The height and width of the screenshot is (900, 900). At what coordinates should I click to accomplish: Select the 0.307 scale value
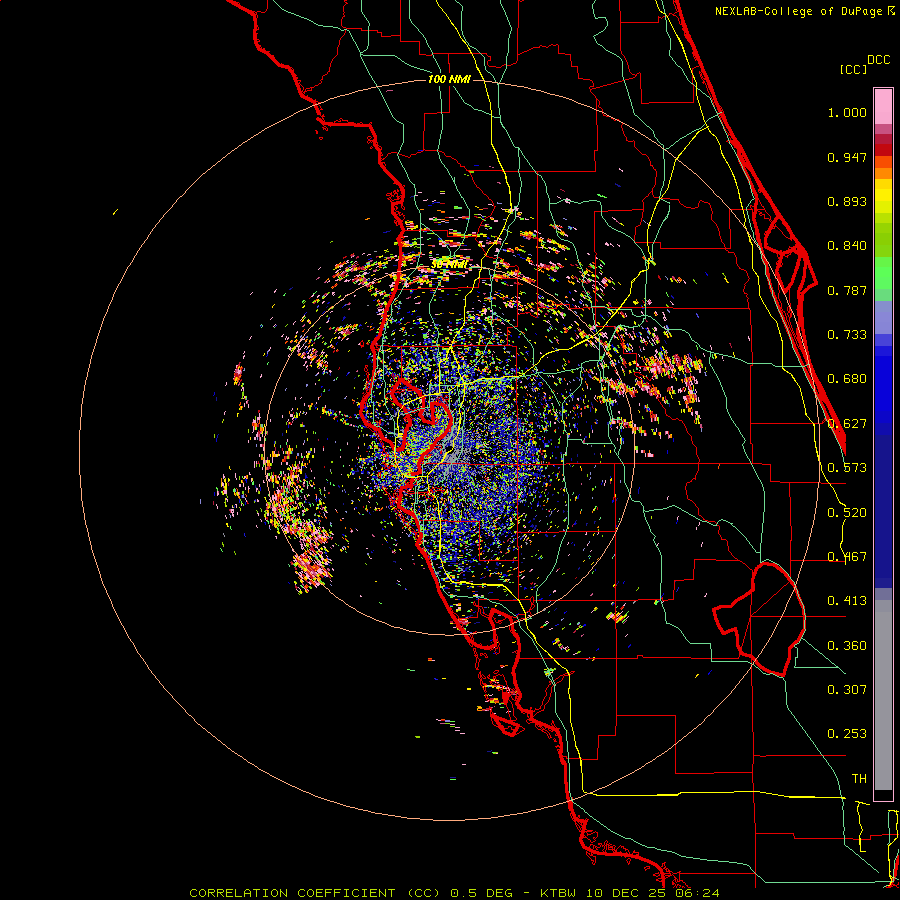847,690
